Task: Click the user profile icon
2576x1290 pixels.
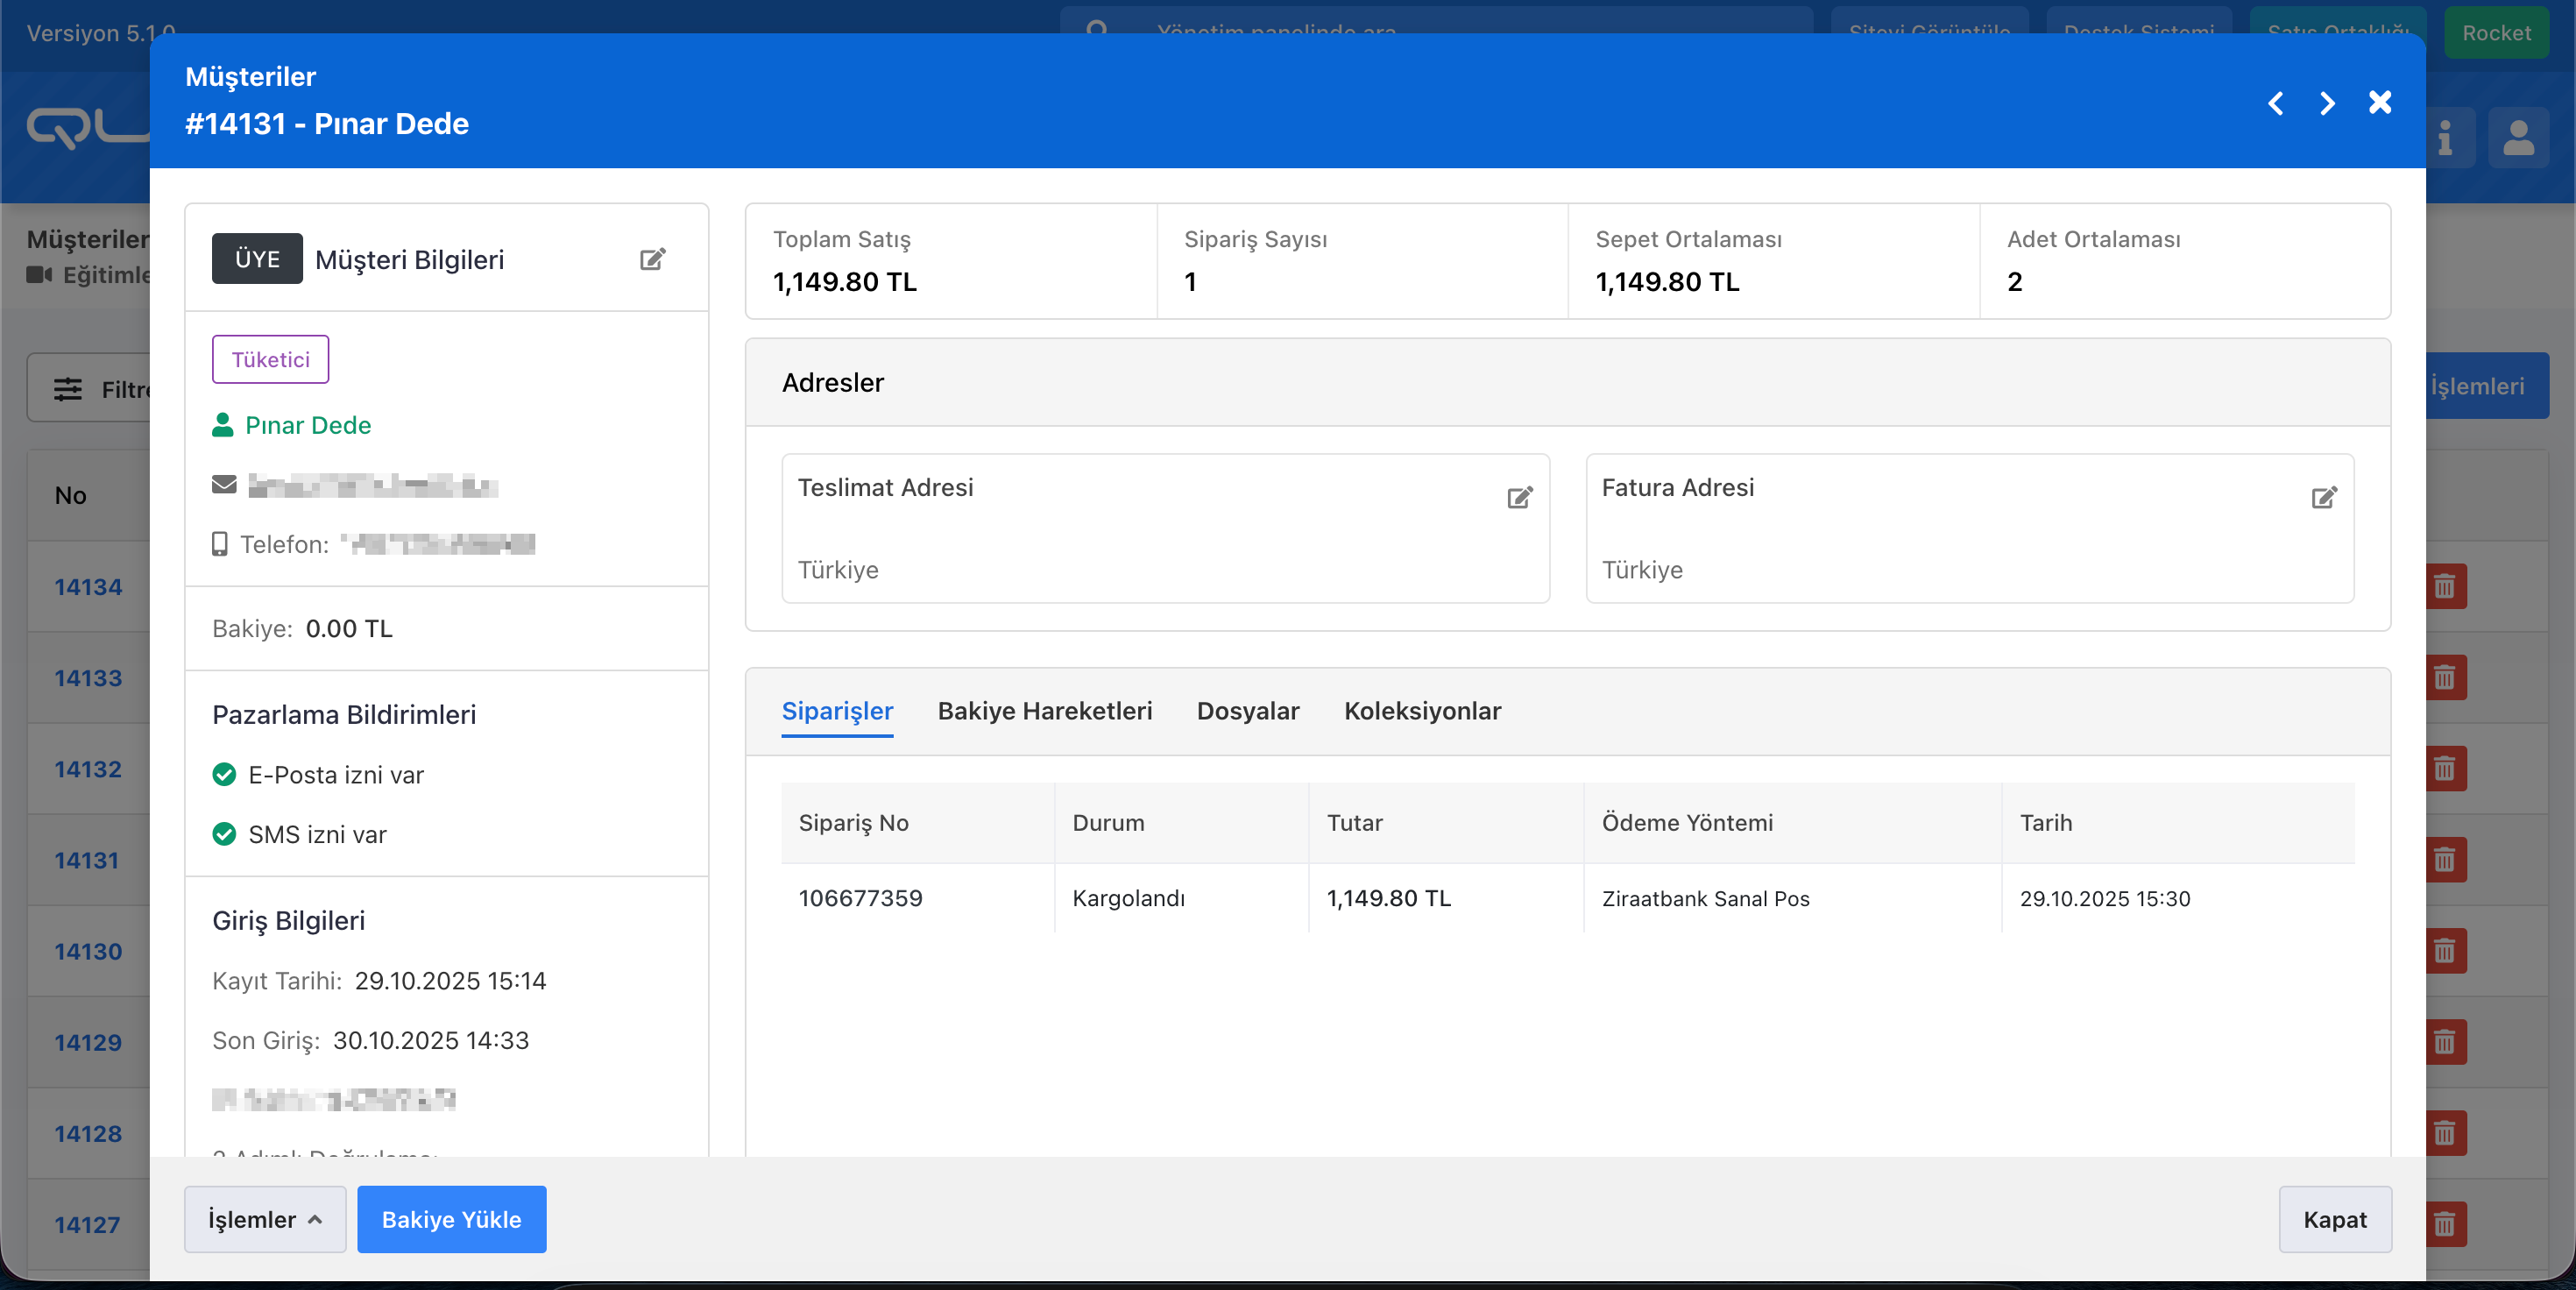Action: (x=2518, y=138)
